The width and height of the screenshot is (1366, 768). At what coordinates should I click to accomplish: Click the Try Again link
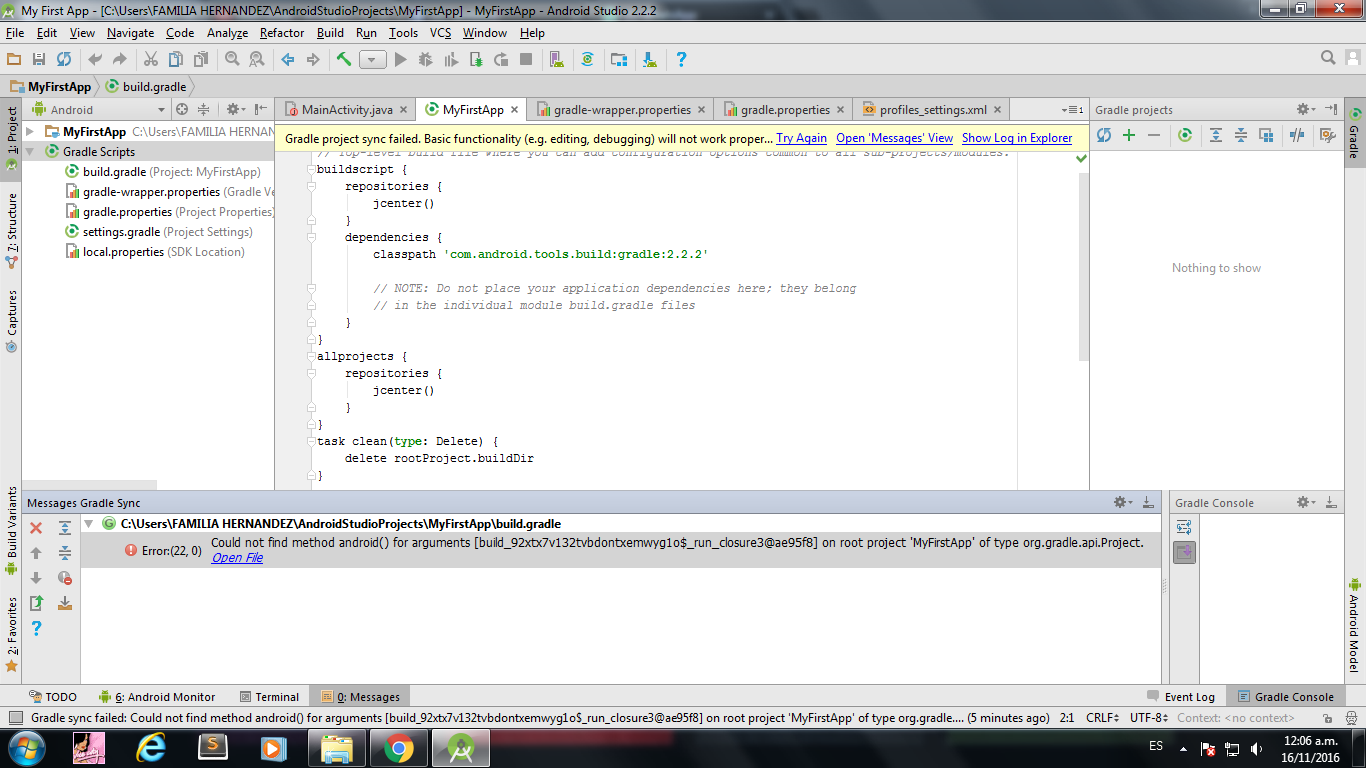(802, 138)
